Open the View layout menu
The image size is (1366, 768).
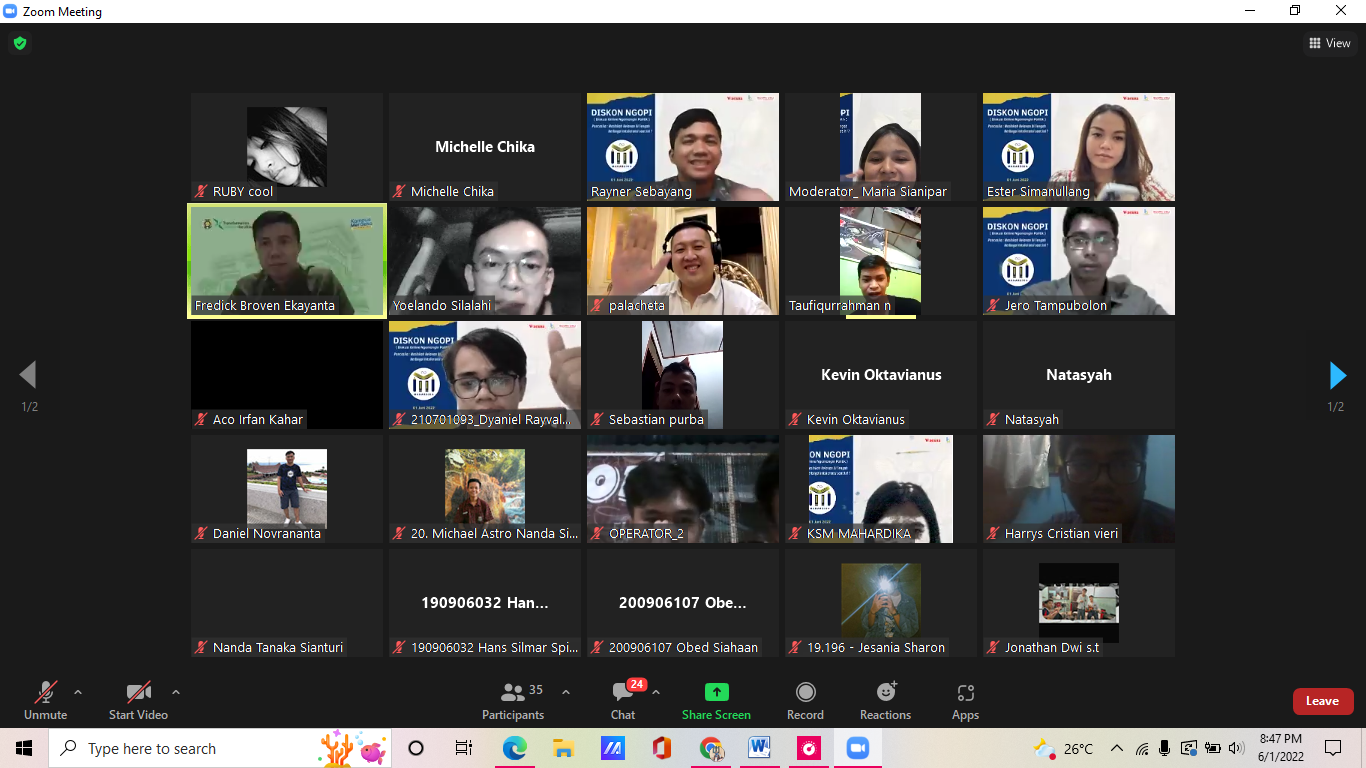[1330, 43]
